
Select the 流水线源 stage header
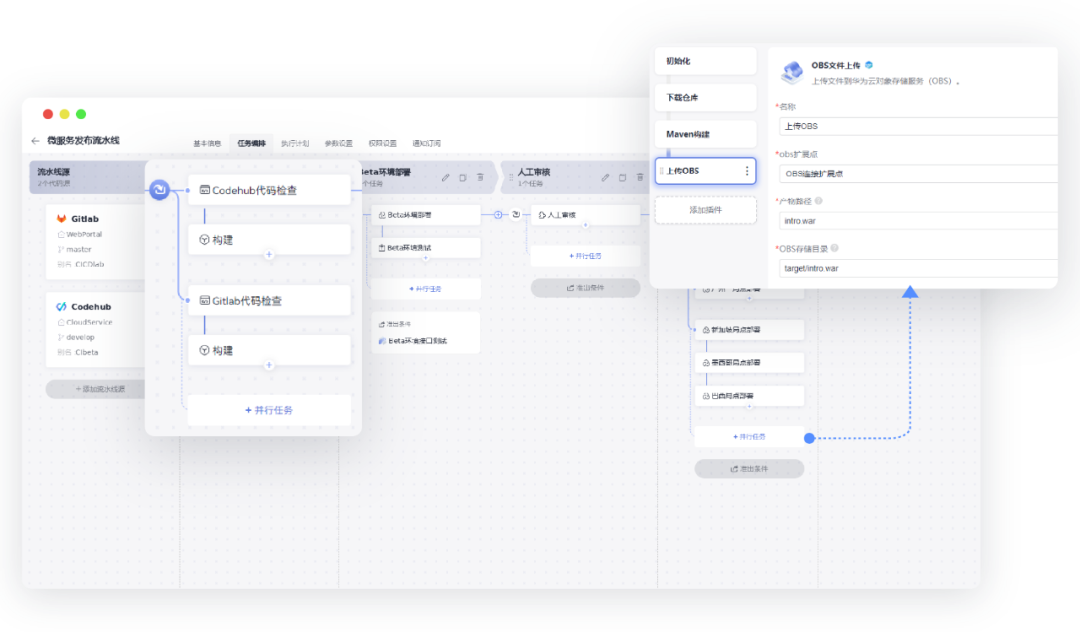(x=87, y=177)
